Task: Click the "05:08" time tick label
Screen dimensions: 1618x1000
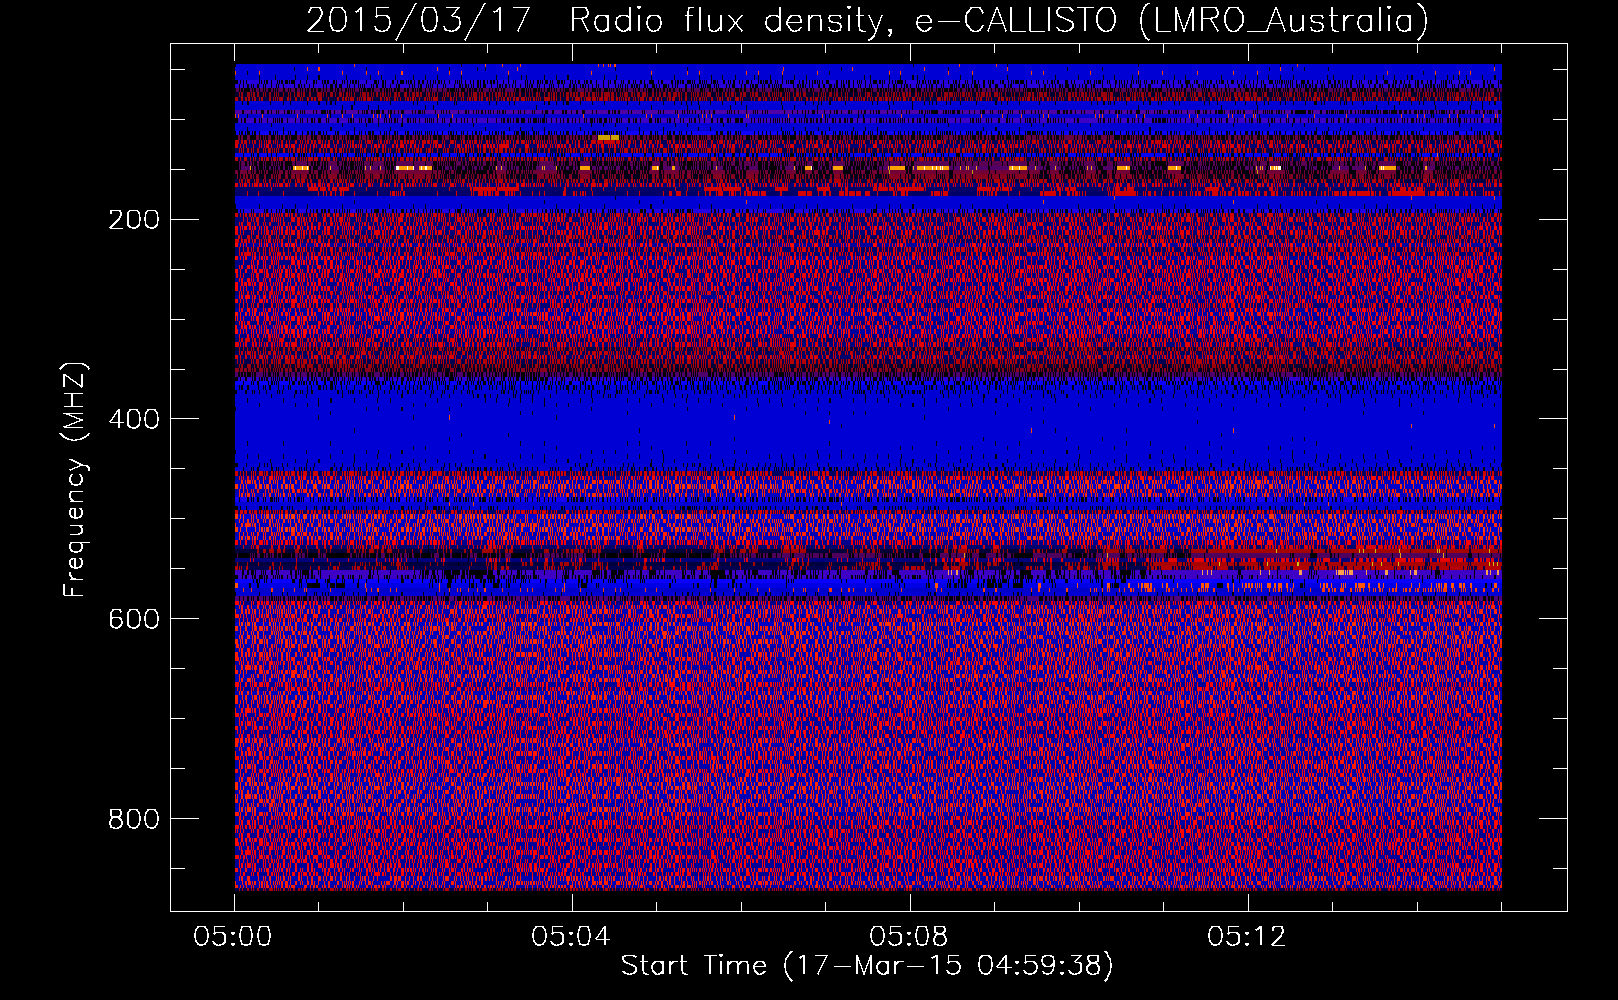Action: click(x=910, y=937)
